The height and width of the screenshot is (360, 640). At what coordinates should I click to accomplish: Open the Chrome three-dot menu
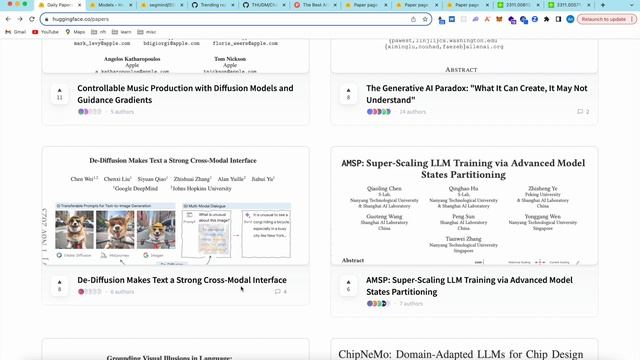point(632,19)
